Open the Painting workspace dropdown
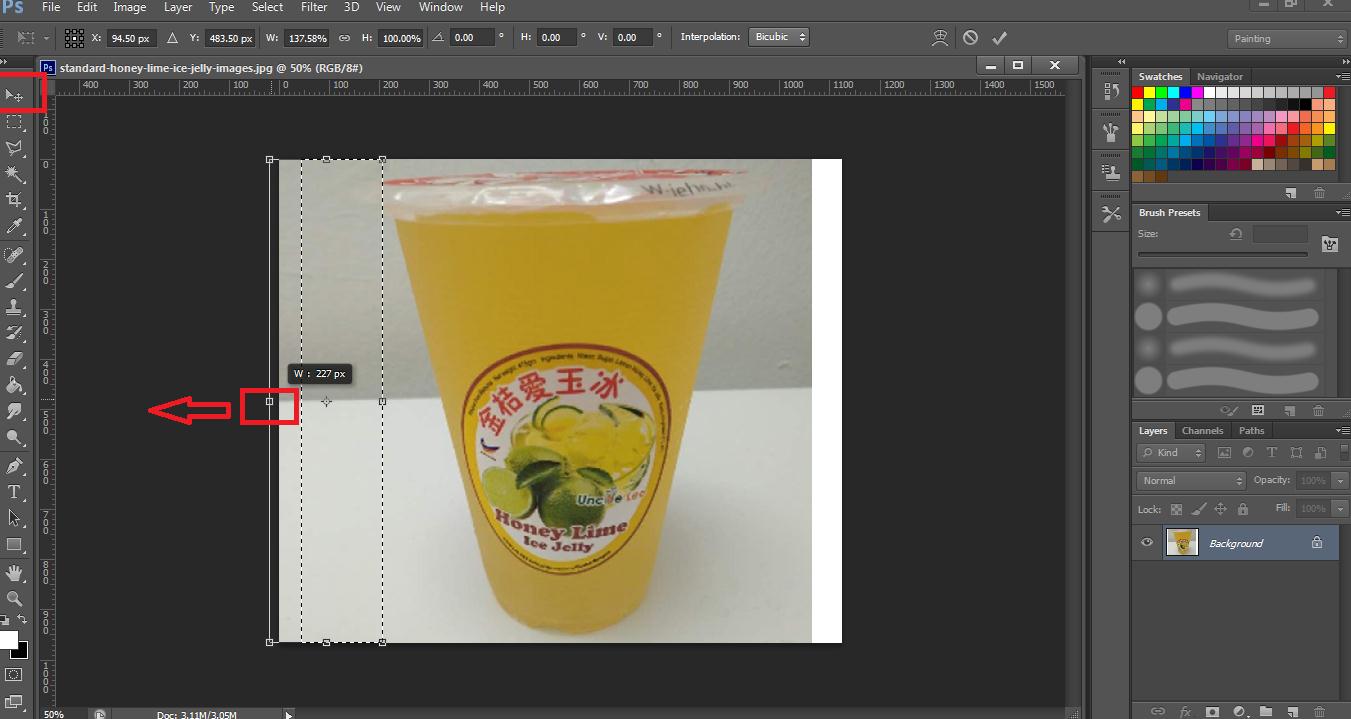 (1287, 39)
